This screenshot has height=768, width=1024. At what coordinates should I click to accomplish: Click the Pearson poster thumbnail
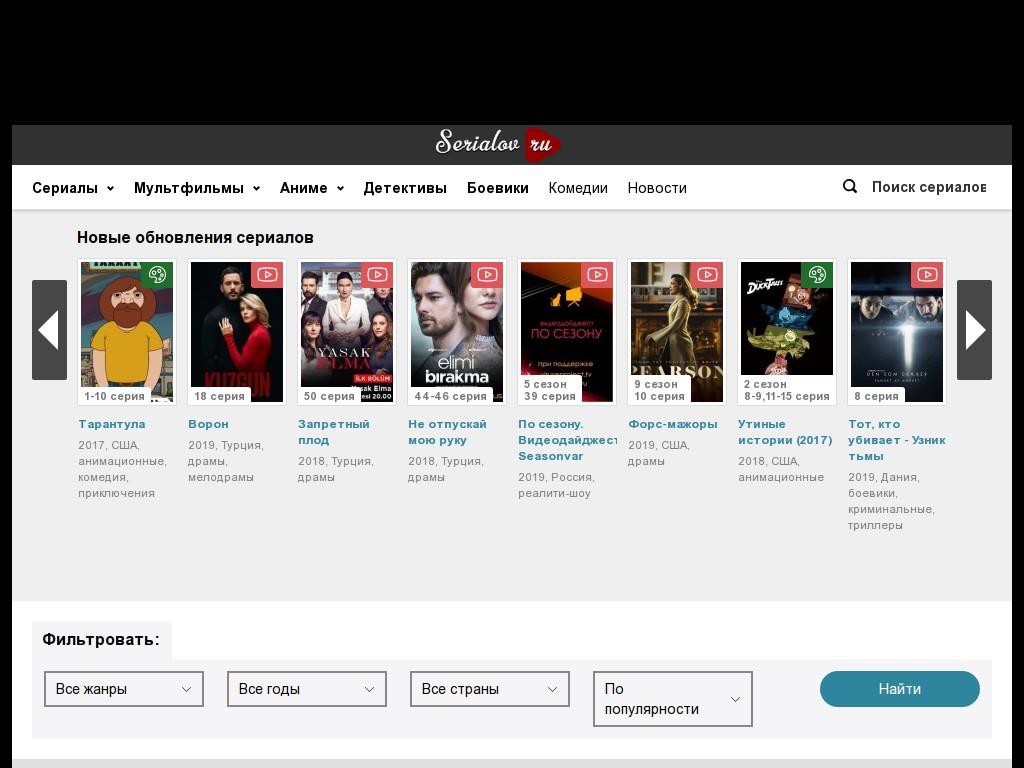coord(677,332)
